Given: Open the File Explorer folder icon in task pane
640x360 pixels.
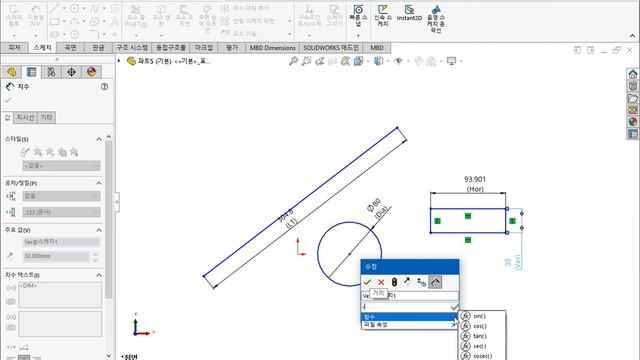Looking at the screenshot, I should [633, 98].
